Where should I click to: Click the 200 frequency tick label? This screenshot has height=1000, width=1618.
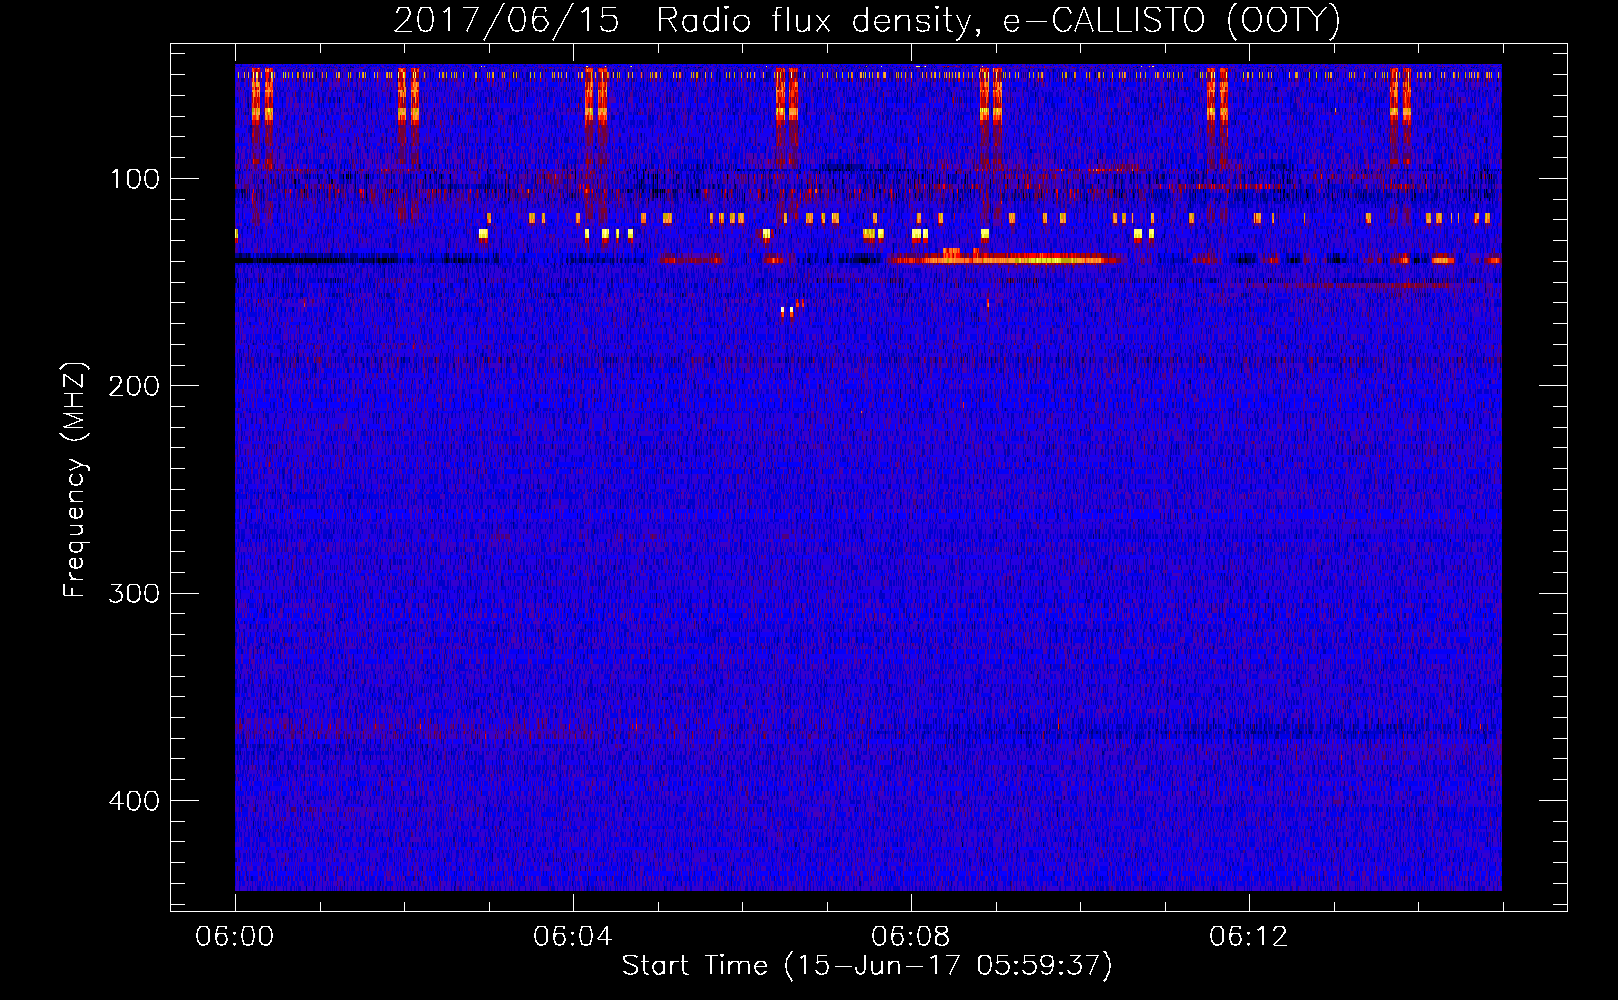pos(134,386)
